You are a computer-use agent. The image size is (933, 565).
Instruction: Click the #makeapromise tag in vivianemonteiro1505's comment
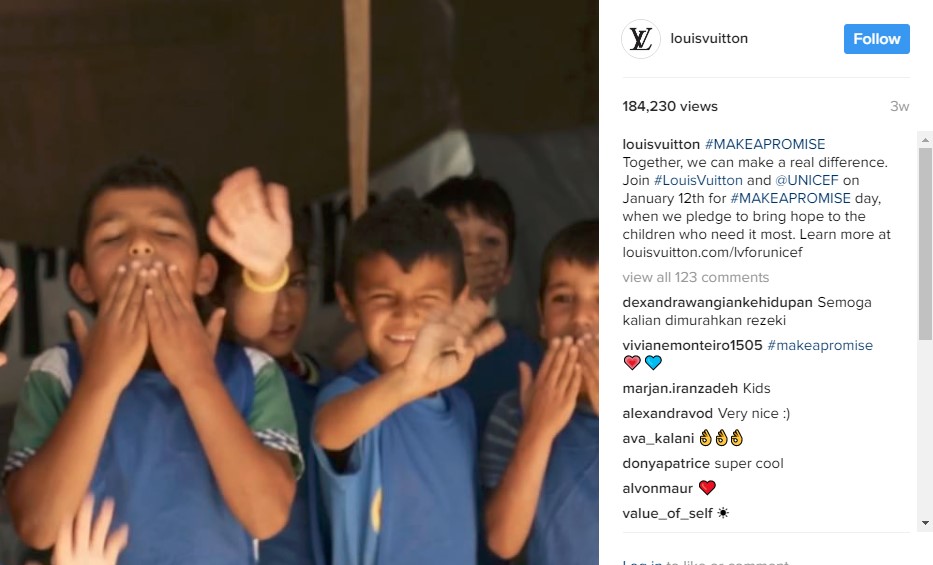[x=820, y=346]
